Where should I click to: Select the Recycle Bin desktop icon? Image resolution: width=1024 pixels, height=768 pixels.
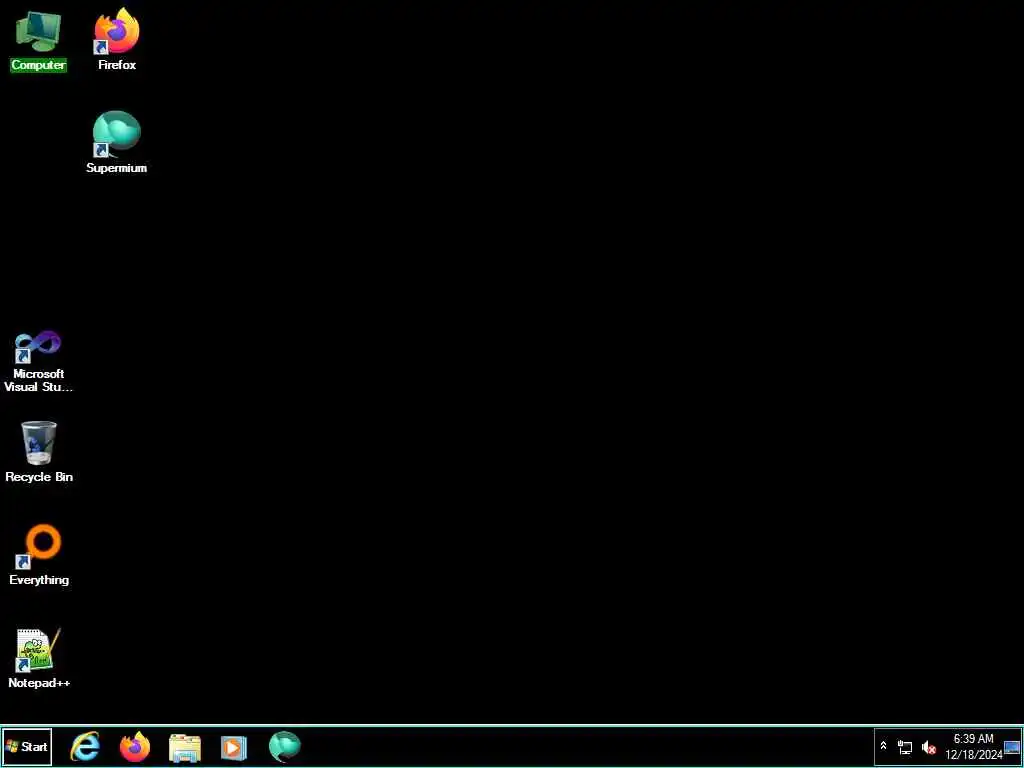coord(39,451)
